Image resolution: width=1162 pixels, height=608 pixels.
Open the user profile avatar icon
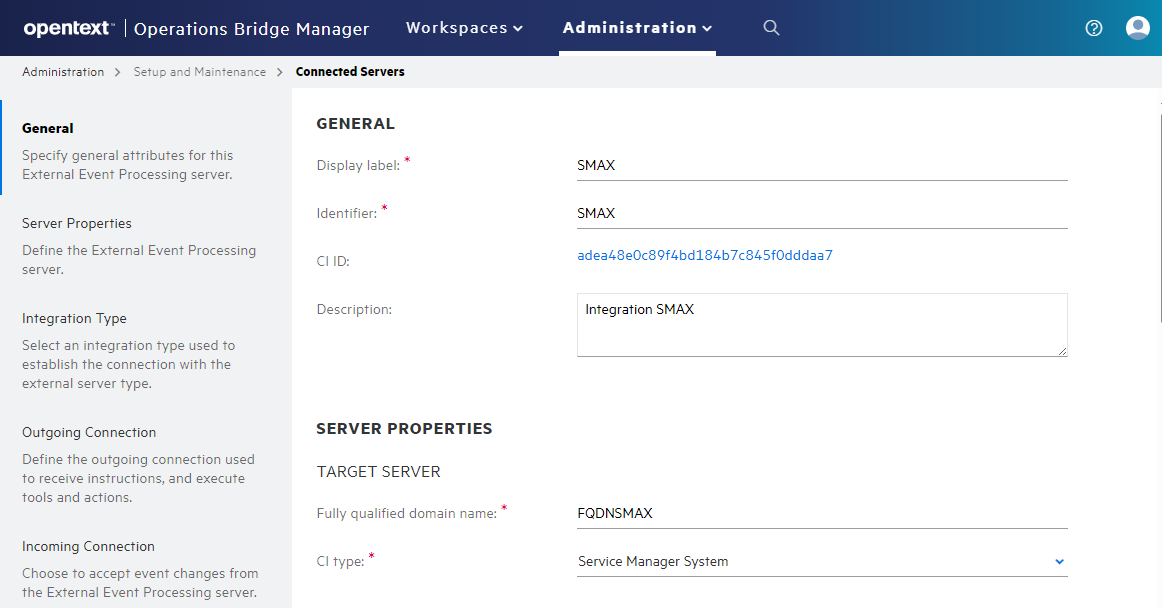(x=1137, y=28)
